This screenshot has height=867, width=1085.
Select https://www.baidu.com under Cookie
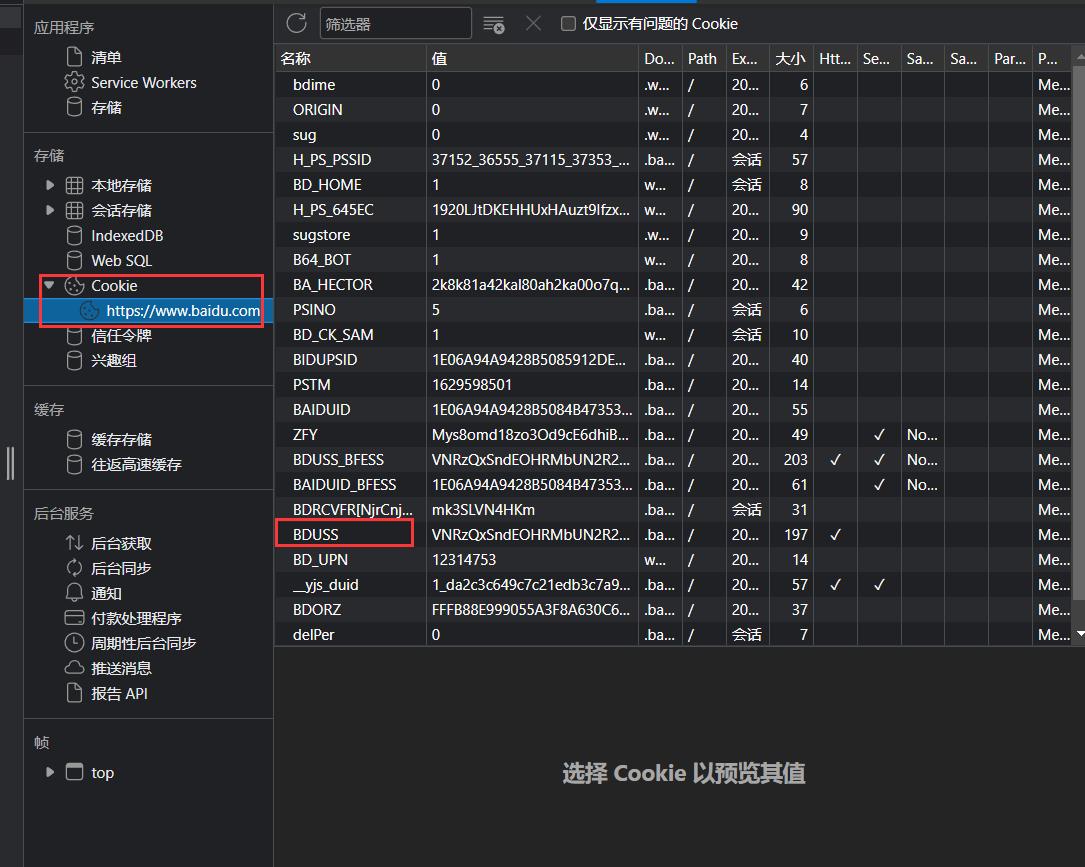point(182,311)
